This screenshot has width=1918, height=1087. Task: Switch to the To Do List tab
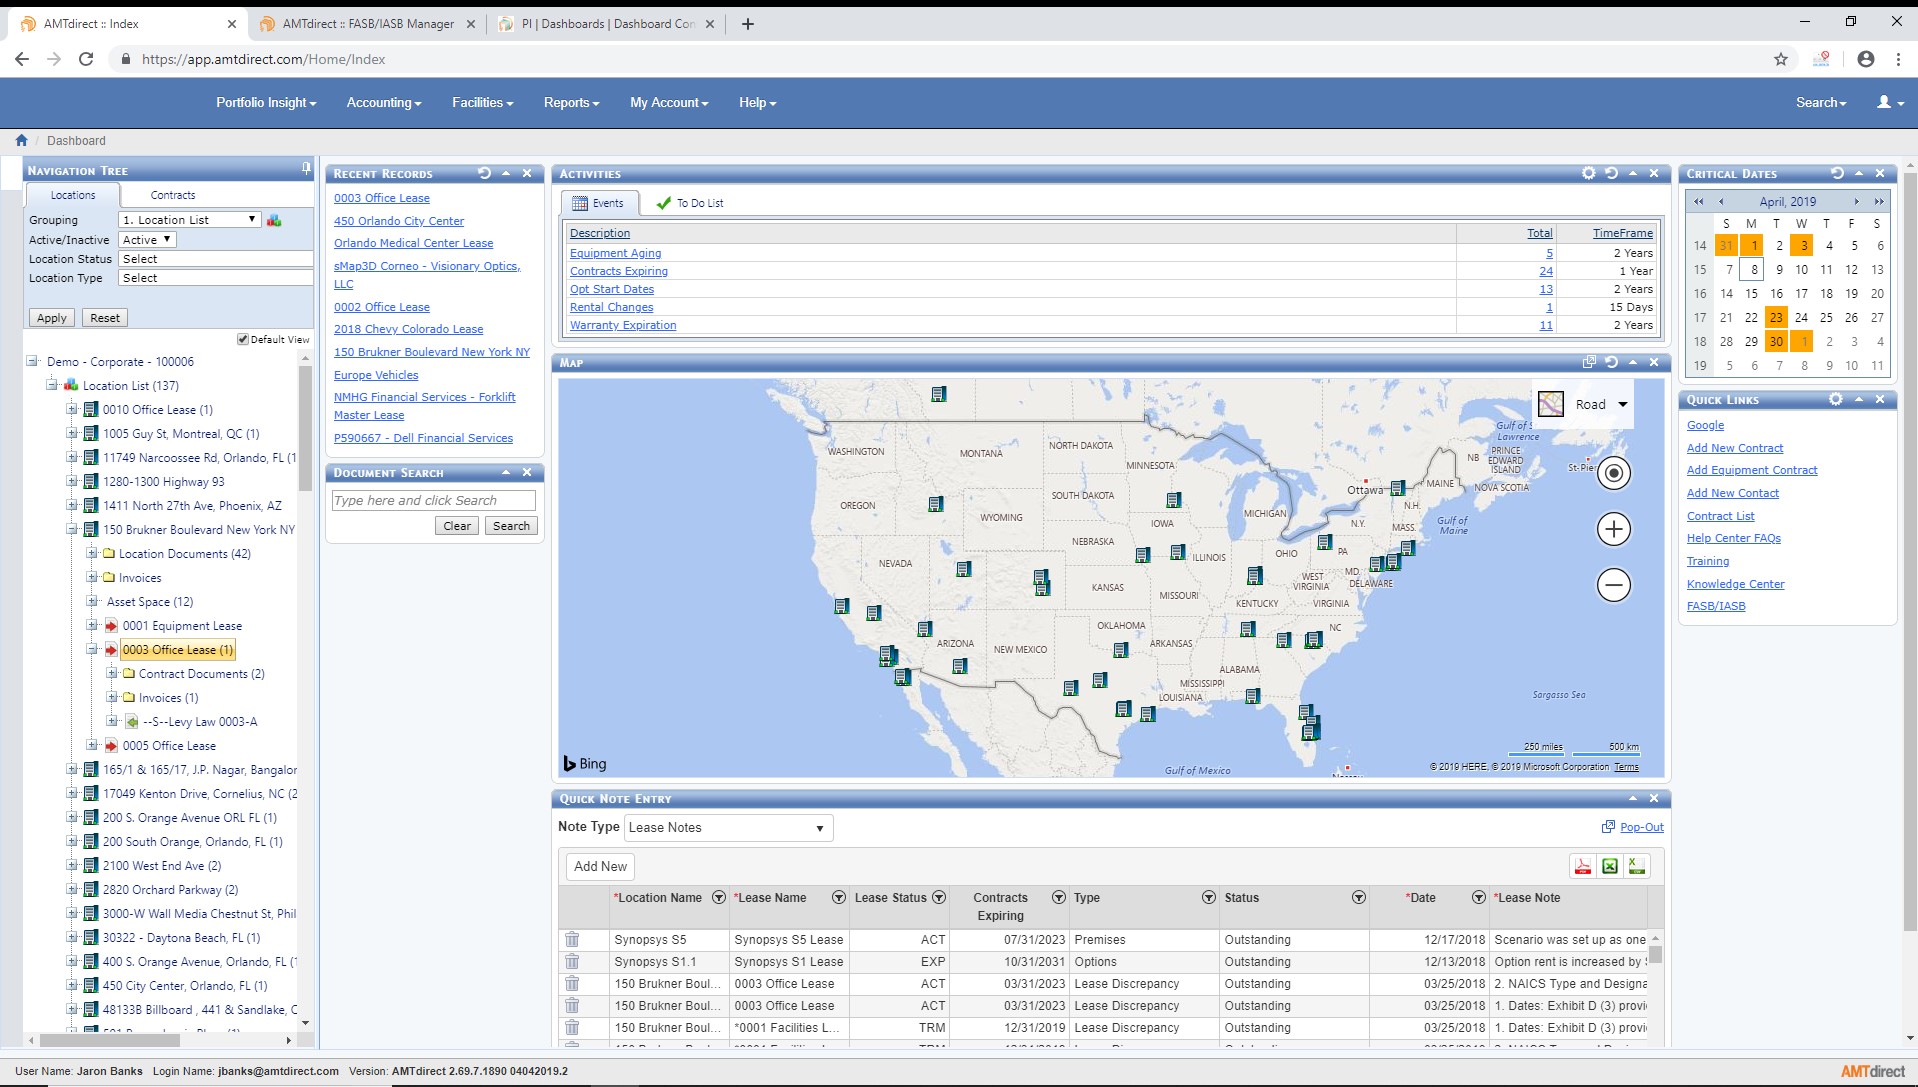tap(690, 203)
